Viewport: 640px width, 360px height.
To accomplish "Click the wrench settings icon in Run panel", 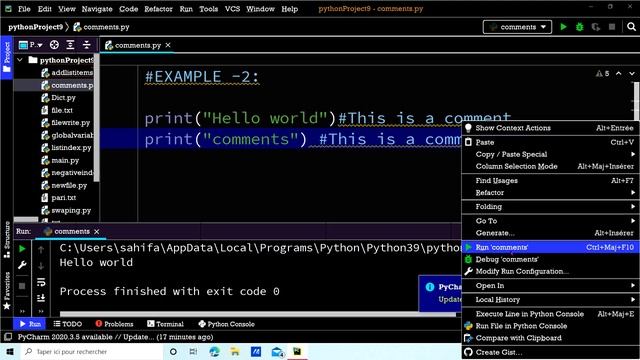I will [x=22, y=265].
